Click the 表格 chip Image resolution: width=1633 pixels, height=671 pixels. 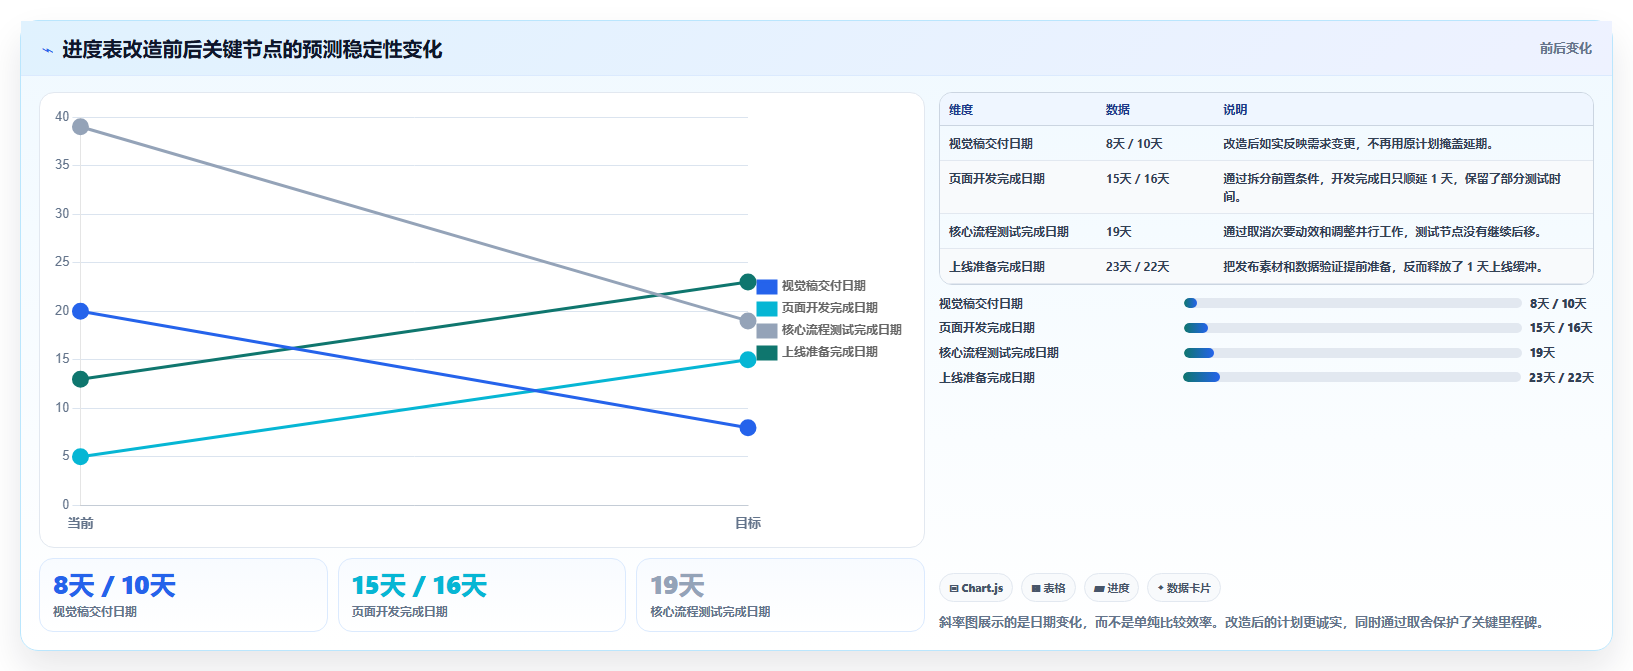point(1048,588)
